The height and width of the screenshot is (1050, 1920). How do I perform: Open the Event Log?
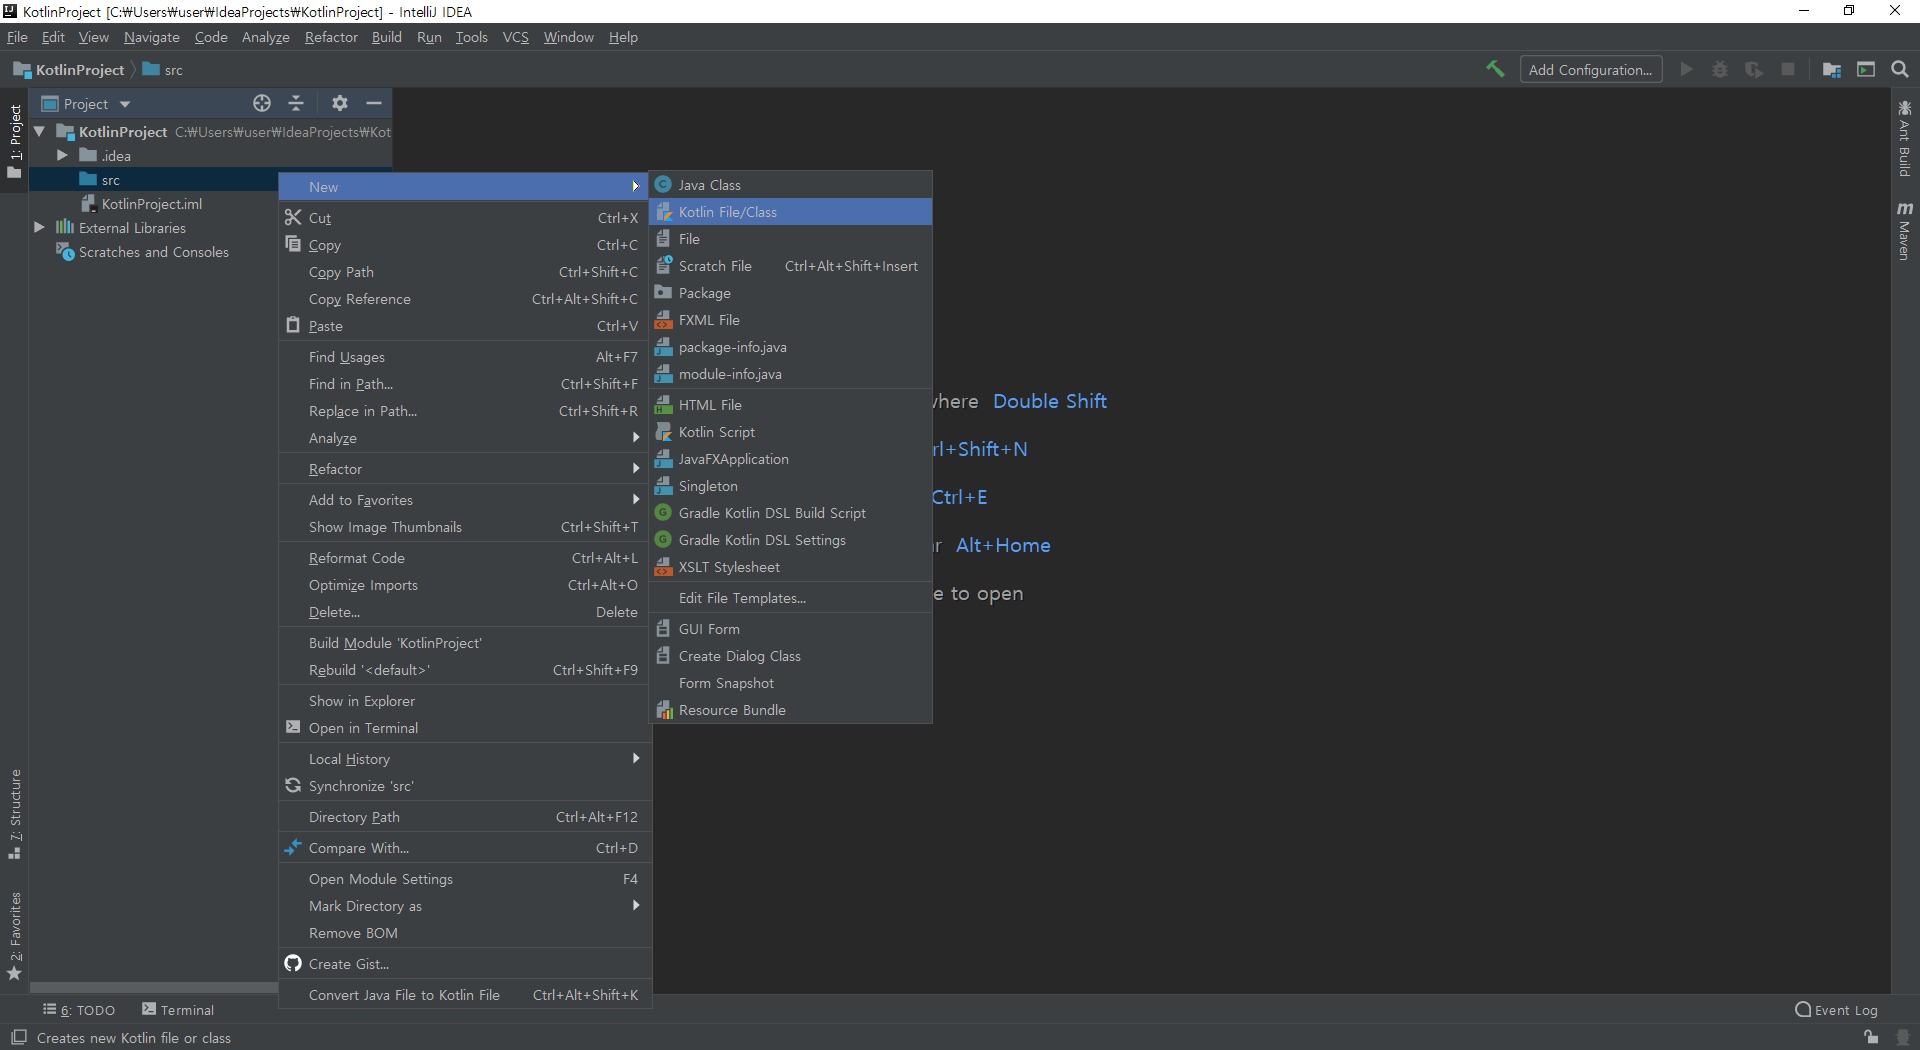(x=1836, y=1010)
